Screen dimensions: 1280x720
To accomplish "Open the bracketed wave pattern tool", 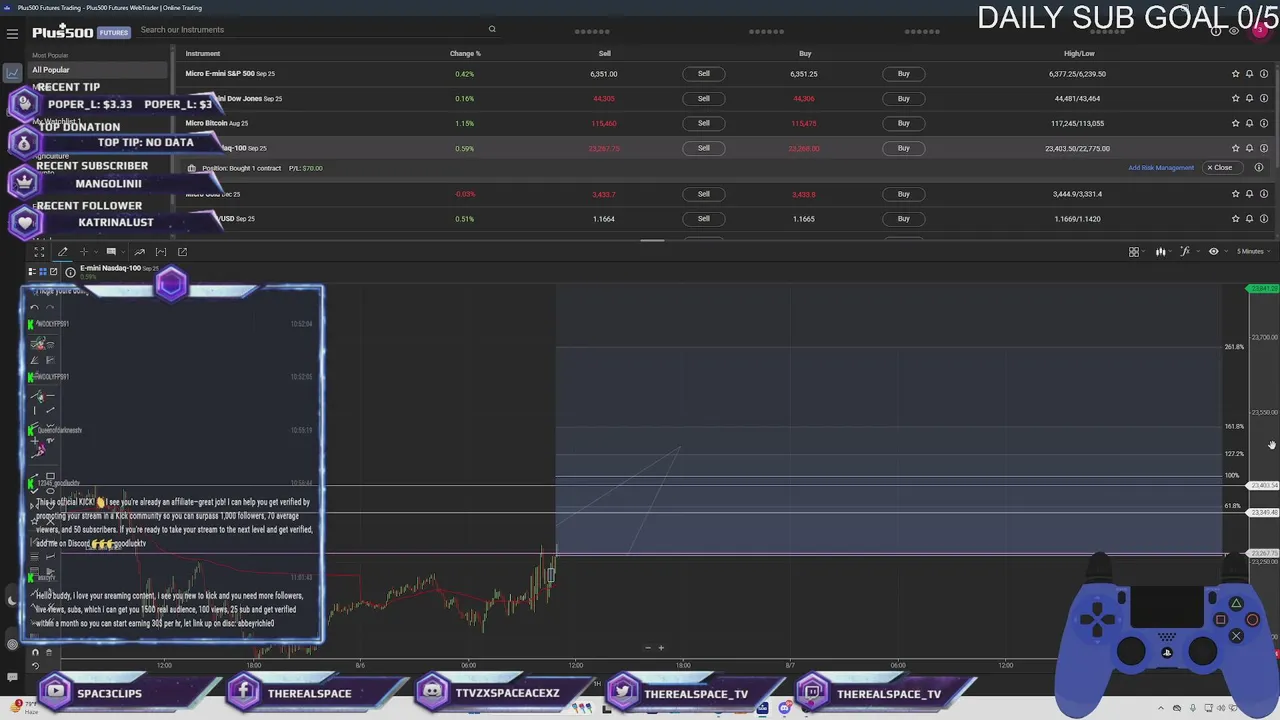I will [161, 252].
